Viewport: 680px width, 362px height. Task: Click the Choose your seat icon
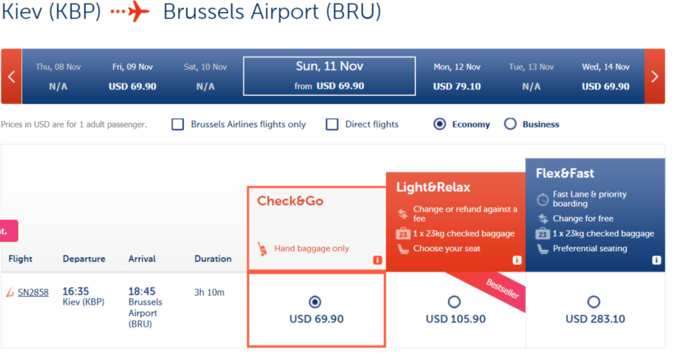coord(403,249)
